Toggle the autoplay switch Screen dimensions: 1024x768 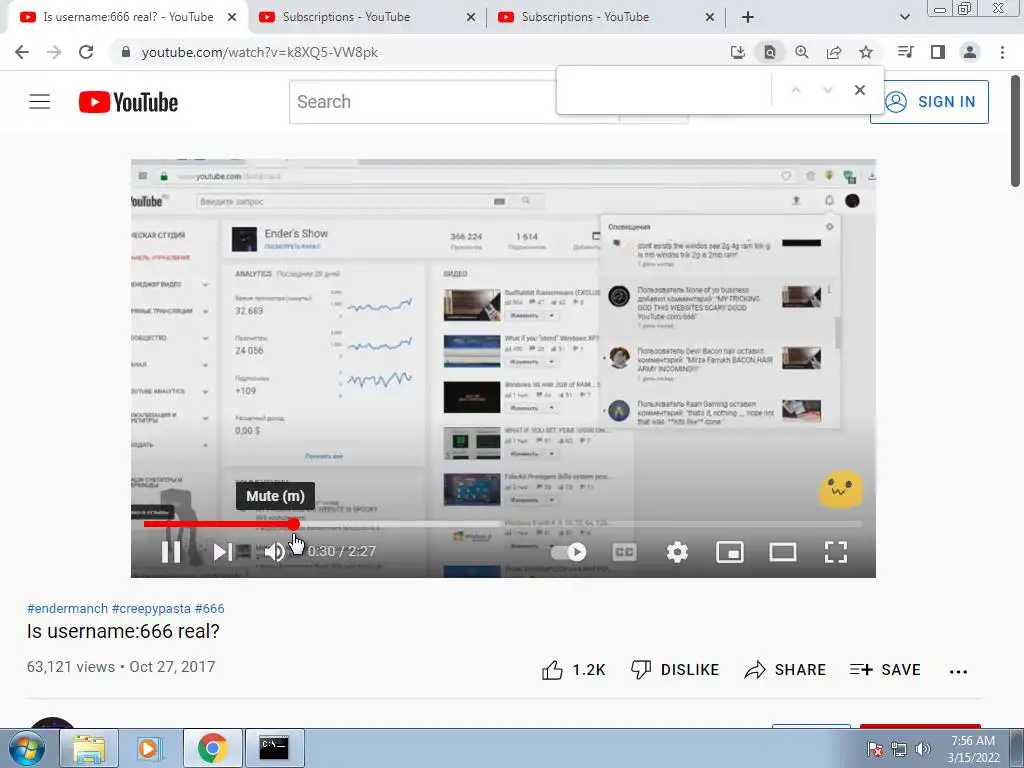(569, 552)
